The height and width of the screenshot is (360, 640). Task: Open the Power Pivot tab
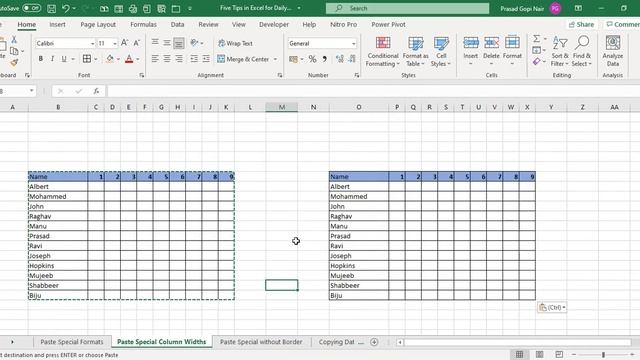(x=388, y=24)
